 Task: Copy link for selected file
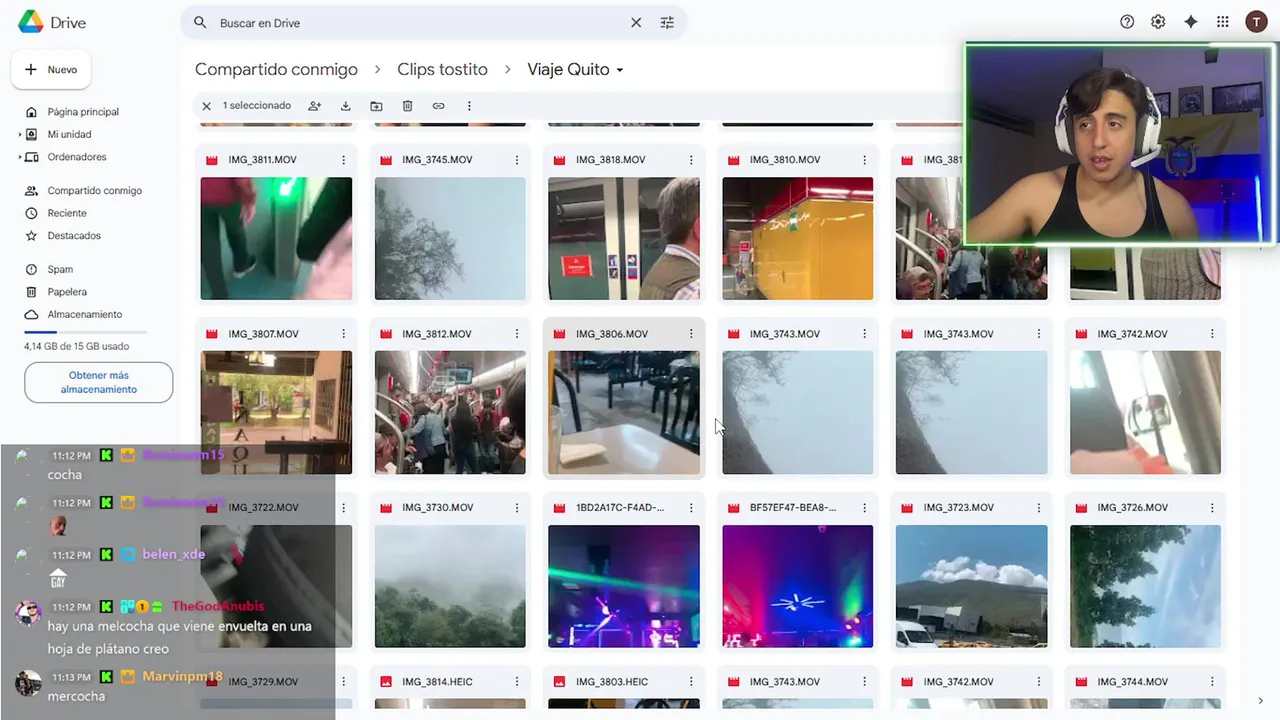pos(438,106)
